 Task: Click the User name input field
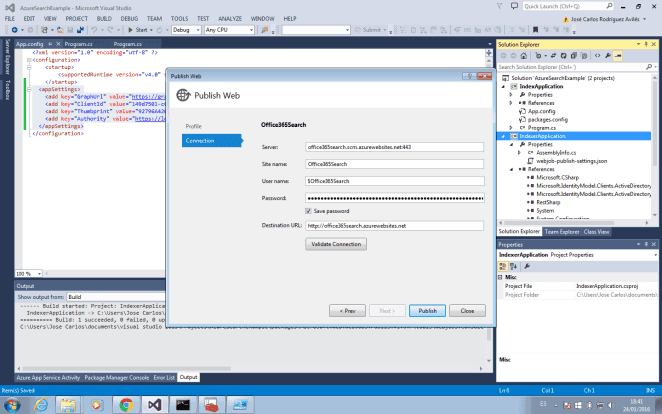tap(394, 181)
